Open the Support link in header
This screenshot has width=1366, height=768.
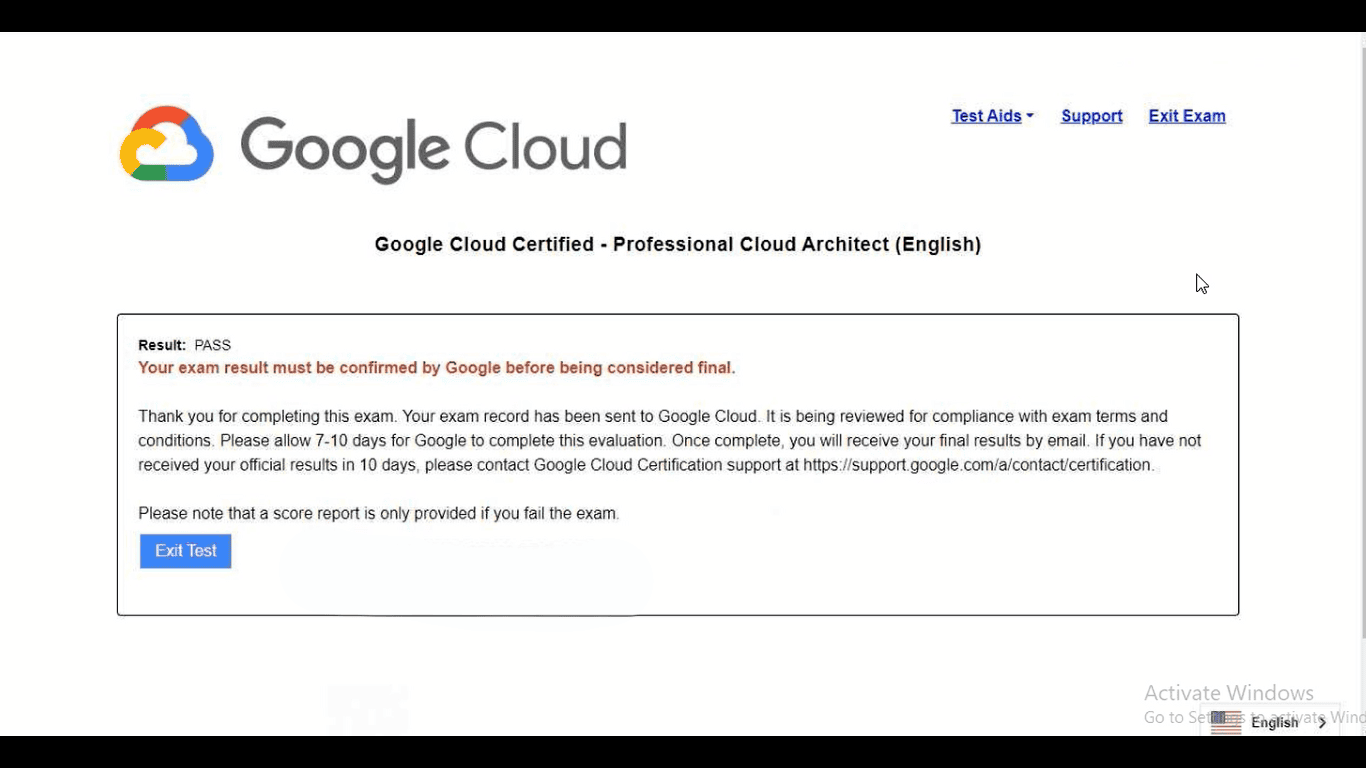click(x=1091, y=116)
